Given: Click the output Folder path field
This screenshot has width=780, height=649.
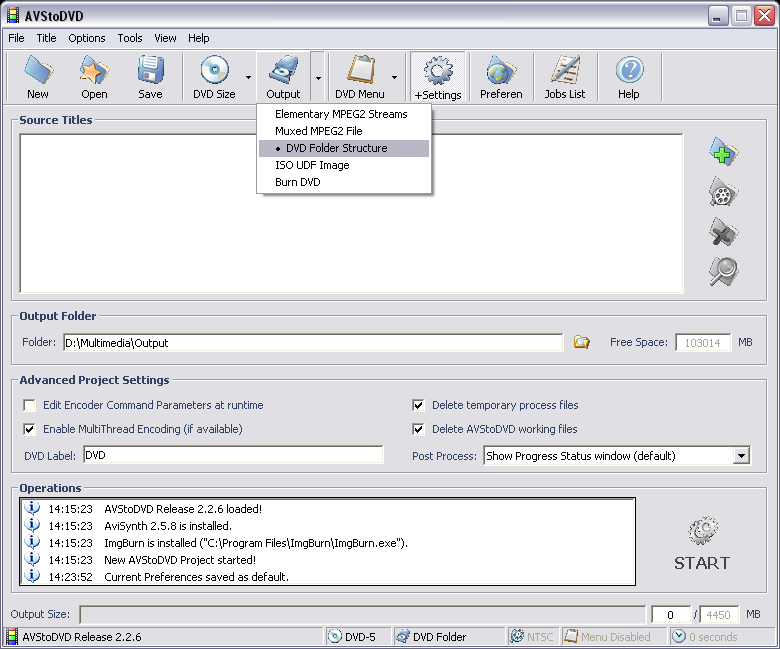Looking at the screenshot, I should pos(313,343).
